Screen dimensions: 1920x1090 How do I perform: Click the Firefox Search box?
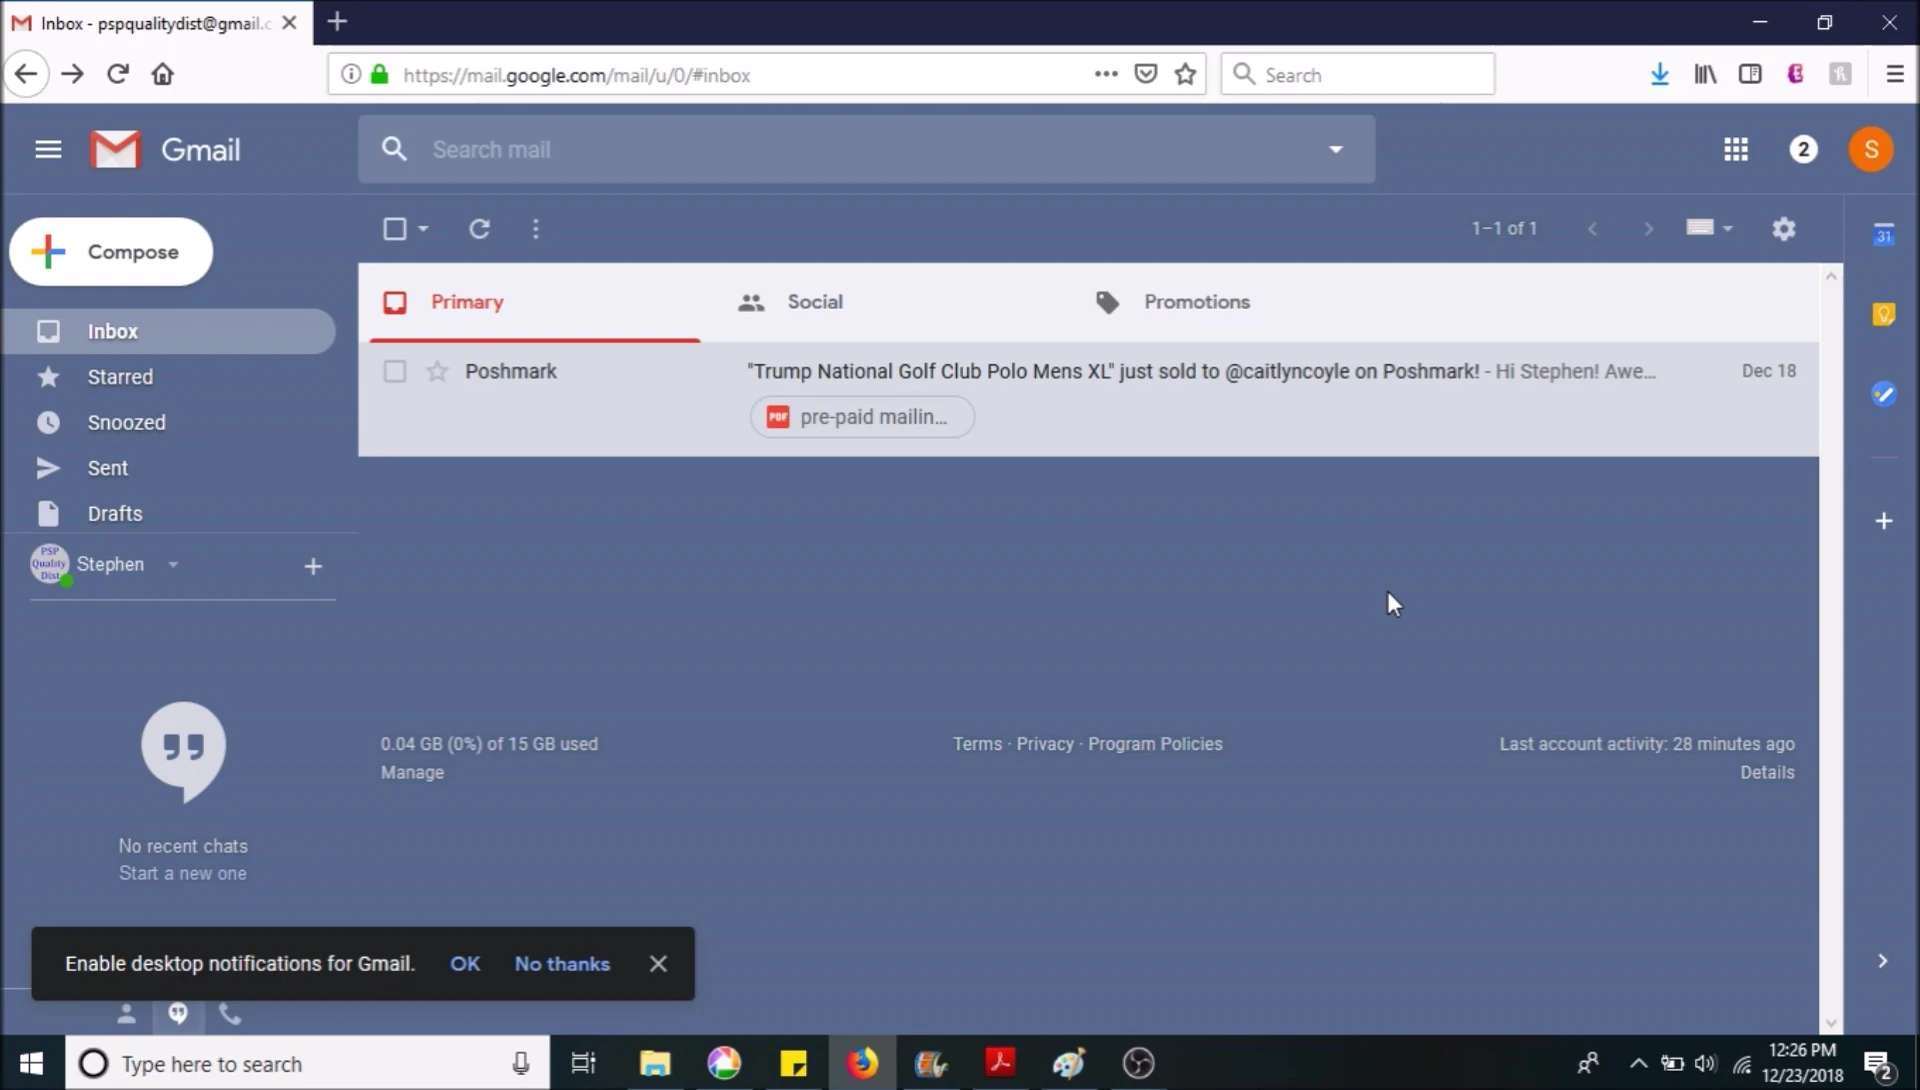click(1357, 75)
